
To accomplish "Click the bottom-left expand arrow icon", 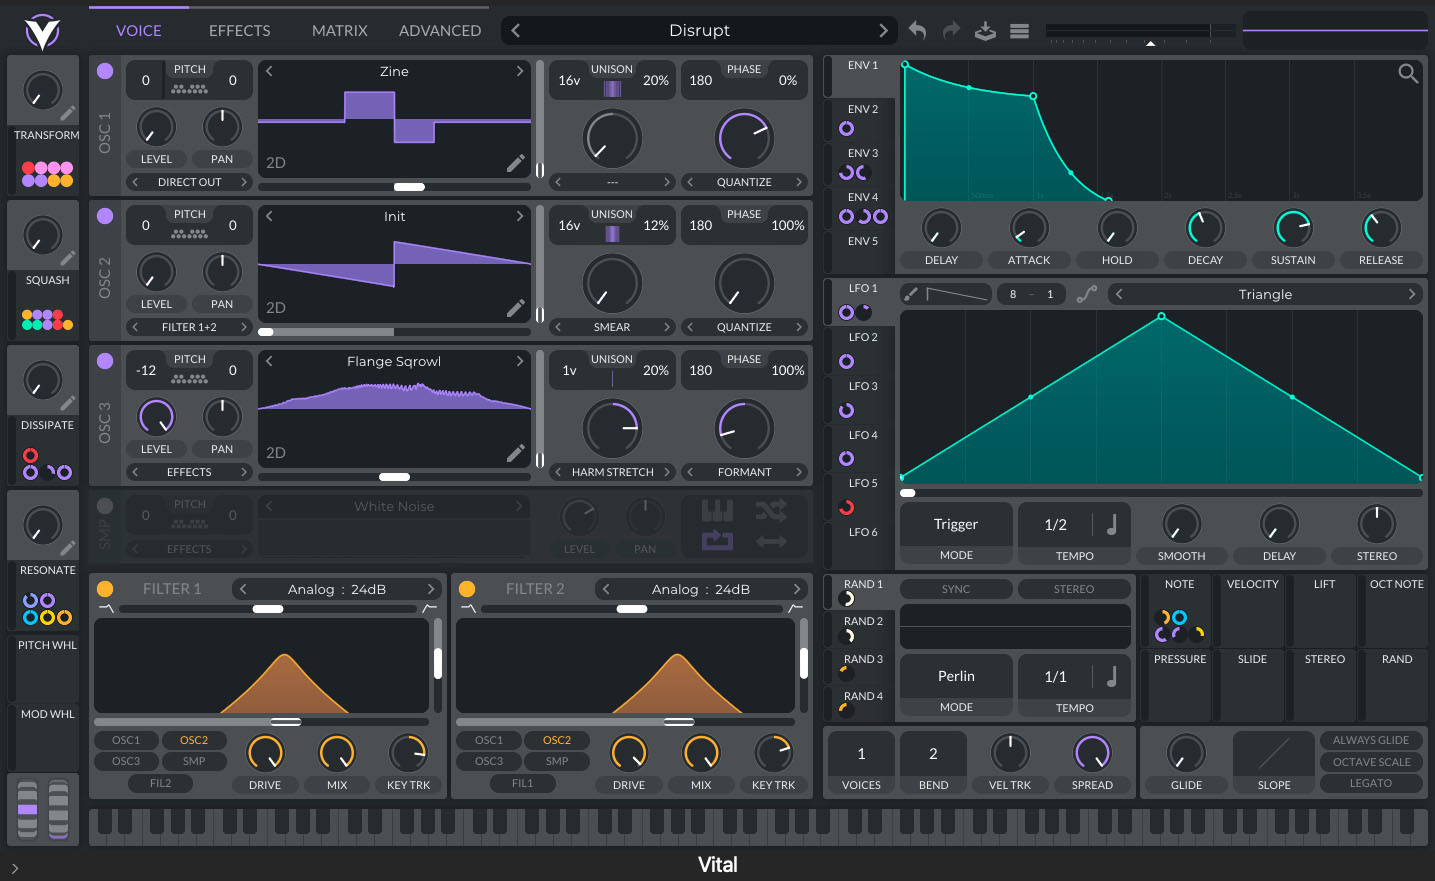I will pyautogui.click(x=15, y=868).
